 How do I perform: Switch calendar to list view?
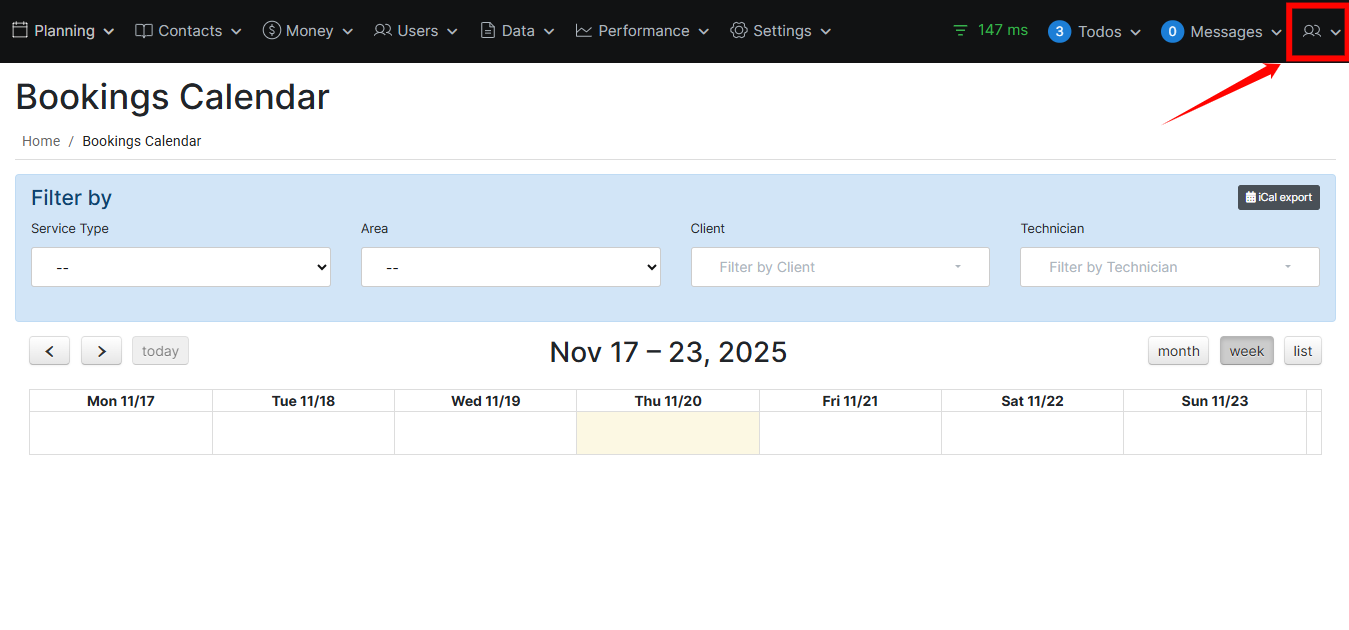point(1302,351)
